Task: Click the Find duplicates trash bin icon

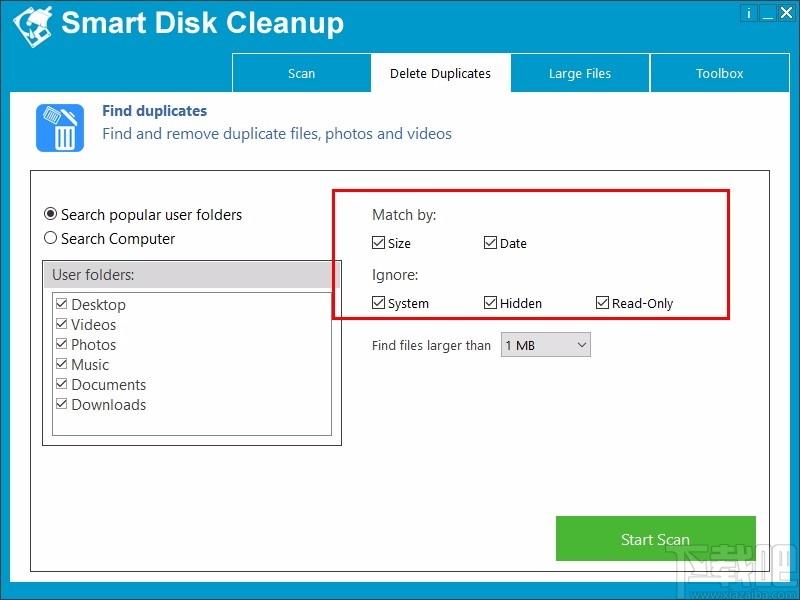Action: pyautogui.click(x=60, y=128)
